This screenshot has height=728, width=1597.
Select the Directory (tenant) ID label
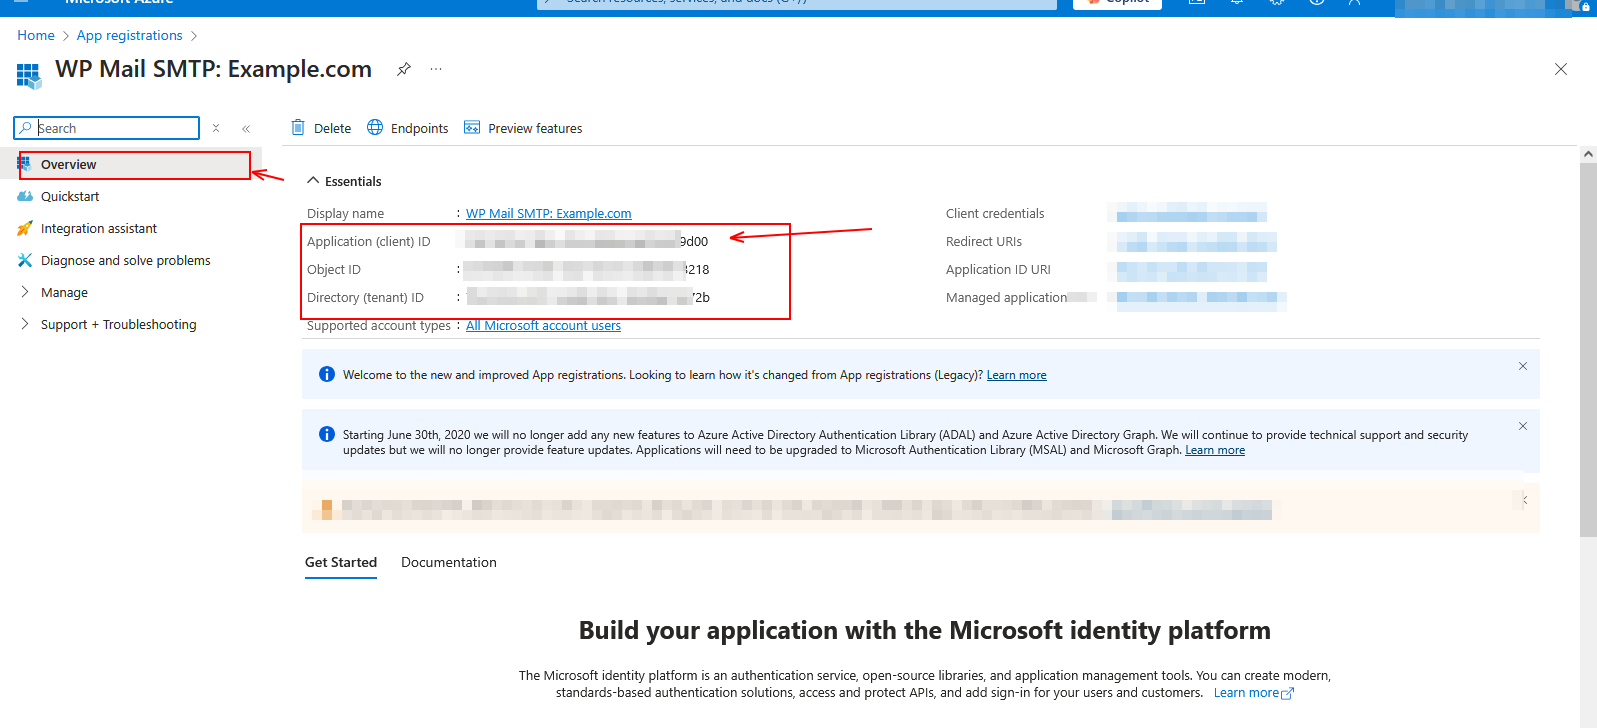[365, 298]
